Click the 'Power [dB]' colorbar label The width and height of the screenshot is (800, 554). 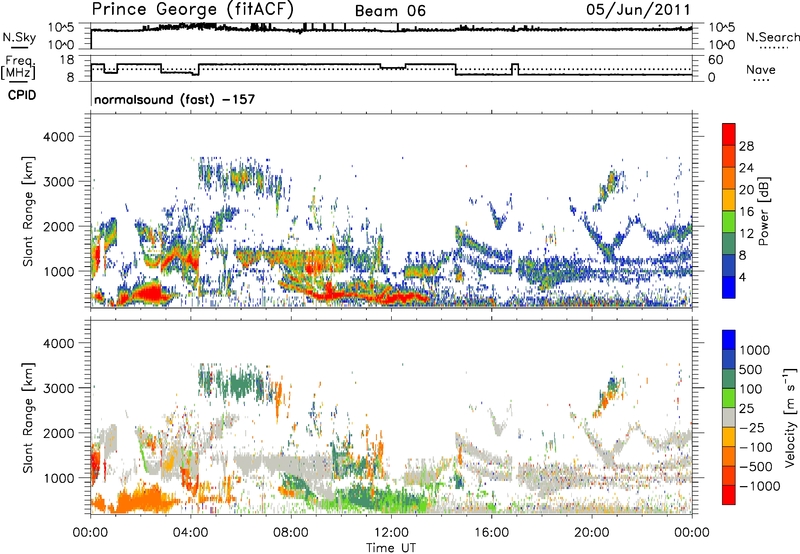[763, 211]
